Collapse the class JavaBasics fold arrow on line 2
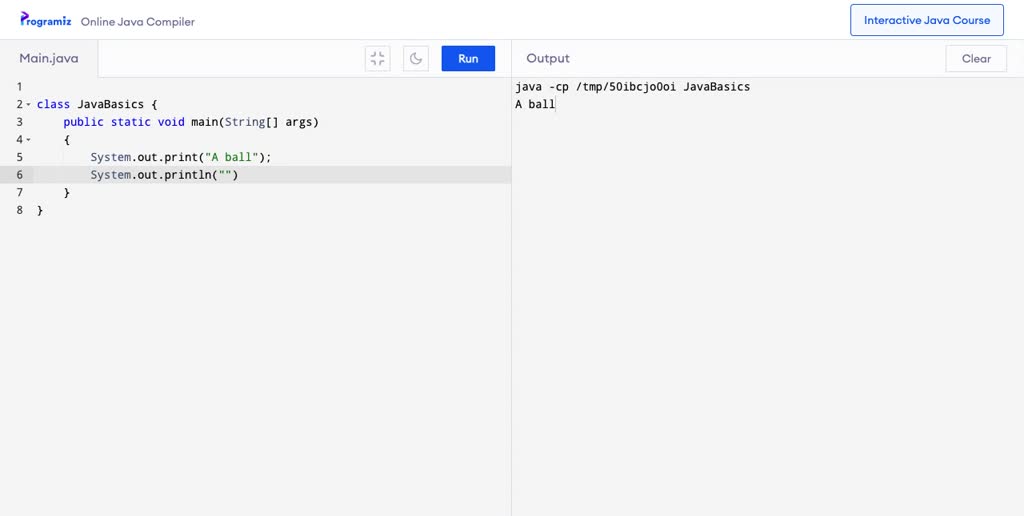Screen dimensions: 1024x516 click(28, 105)
